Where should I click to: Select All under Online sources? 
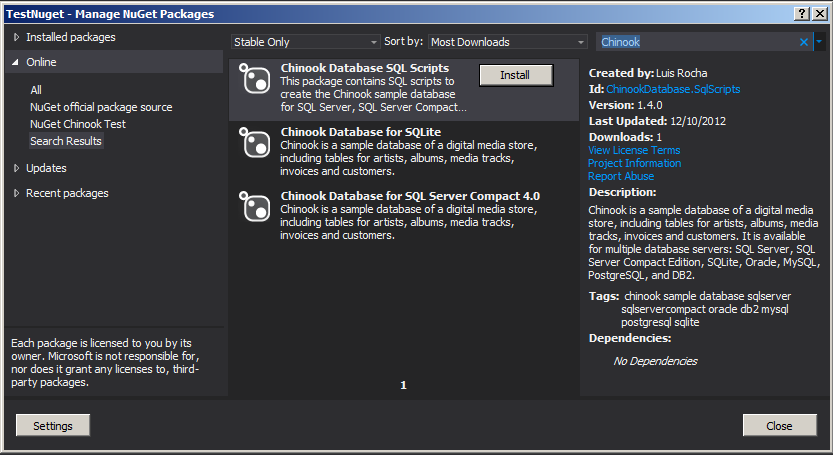36,90
